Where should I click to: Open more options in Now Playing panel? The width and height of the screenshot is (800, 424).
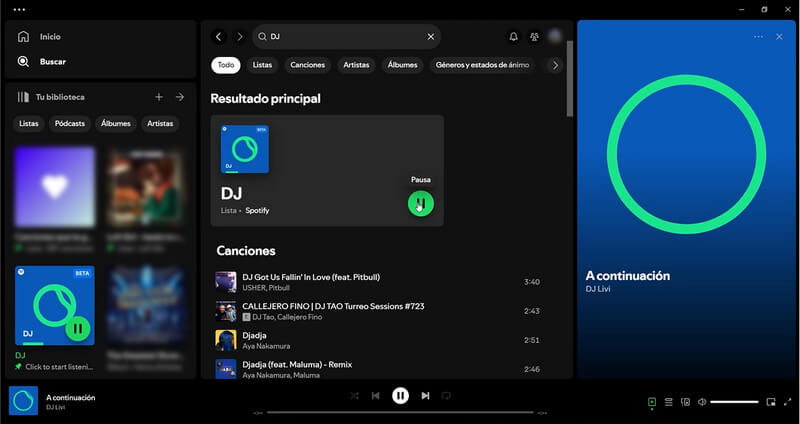[759, 37]
